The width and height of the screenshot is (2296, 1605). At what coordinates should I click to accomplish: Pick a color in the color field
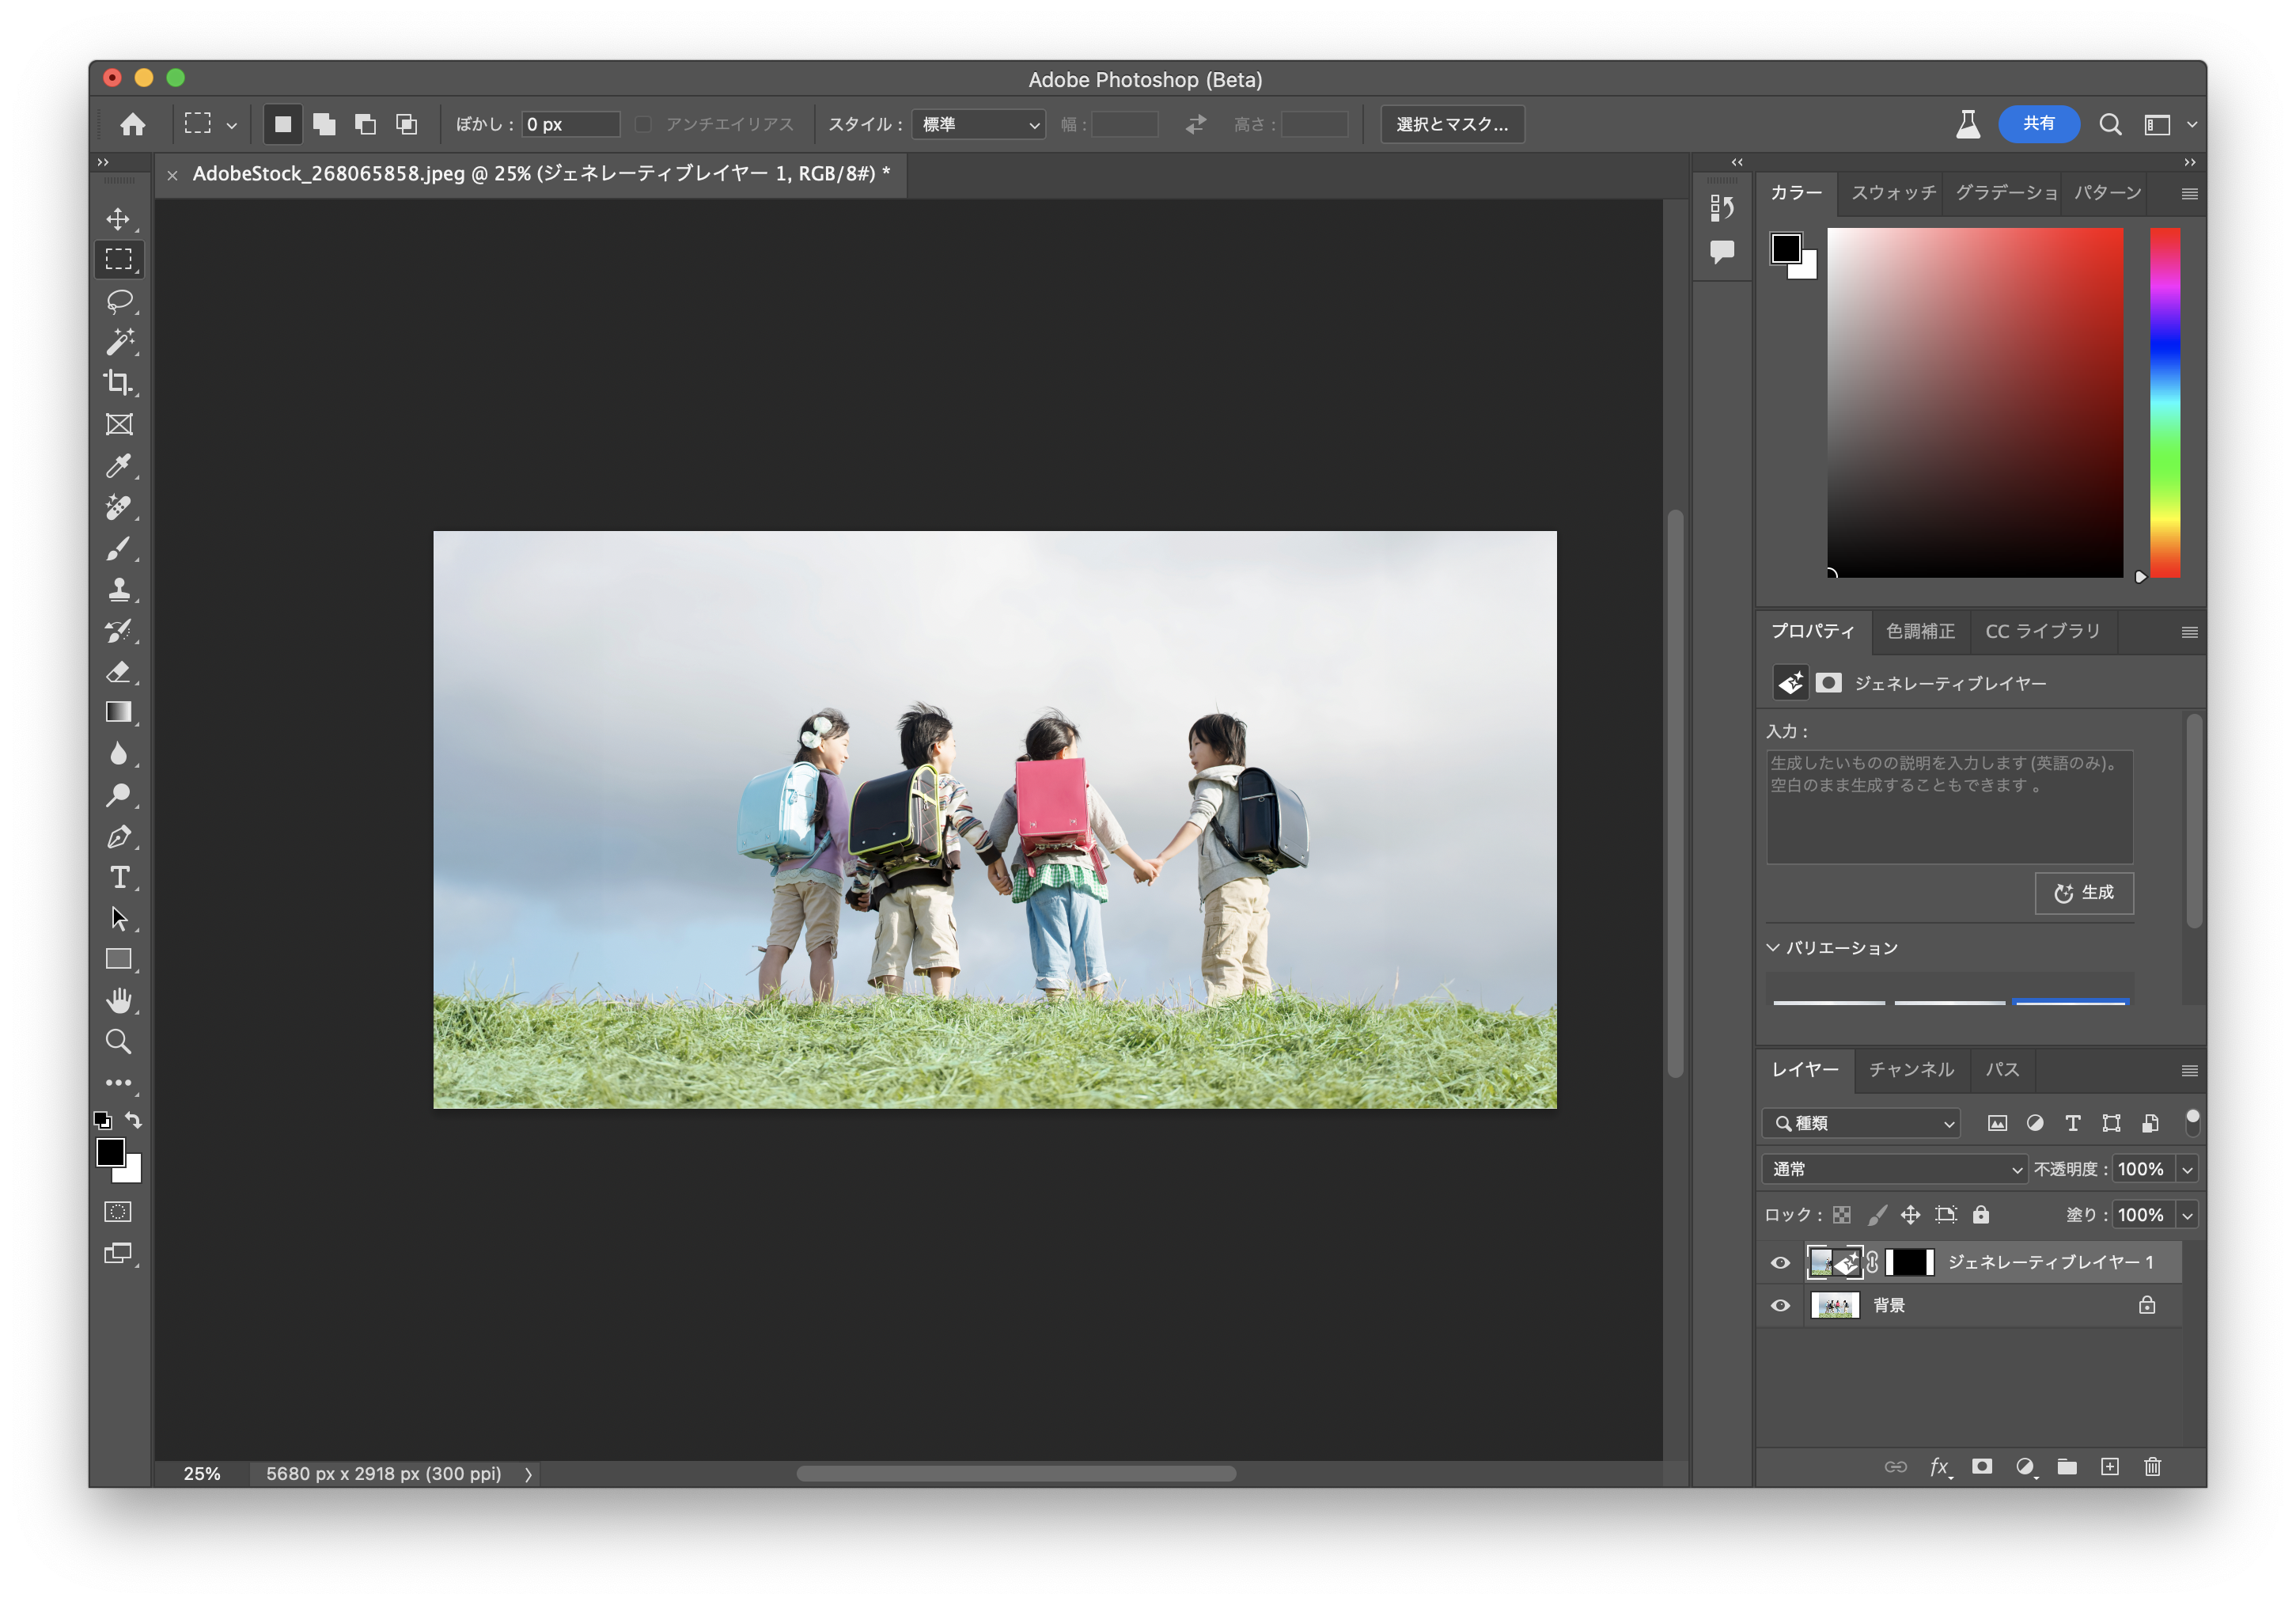(1975, 402)
